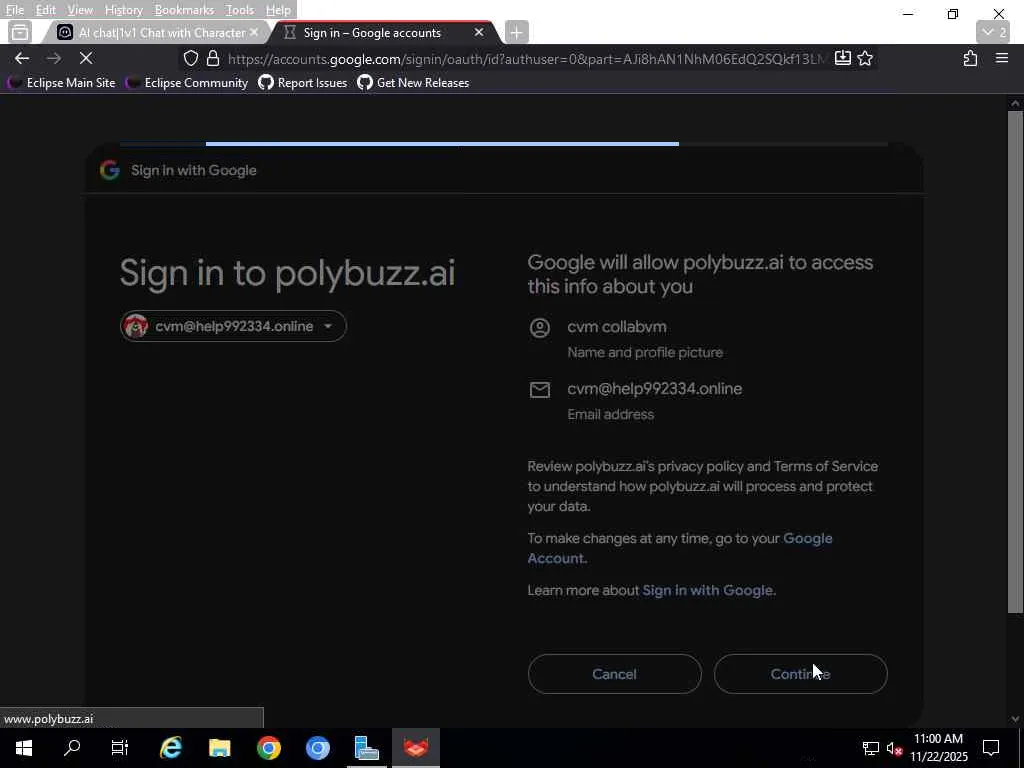Click the browser back arrow
This screenshot has height=768, width=1024.
(x=22, y=58)
